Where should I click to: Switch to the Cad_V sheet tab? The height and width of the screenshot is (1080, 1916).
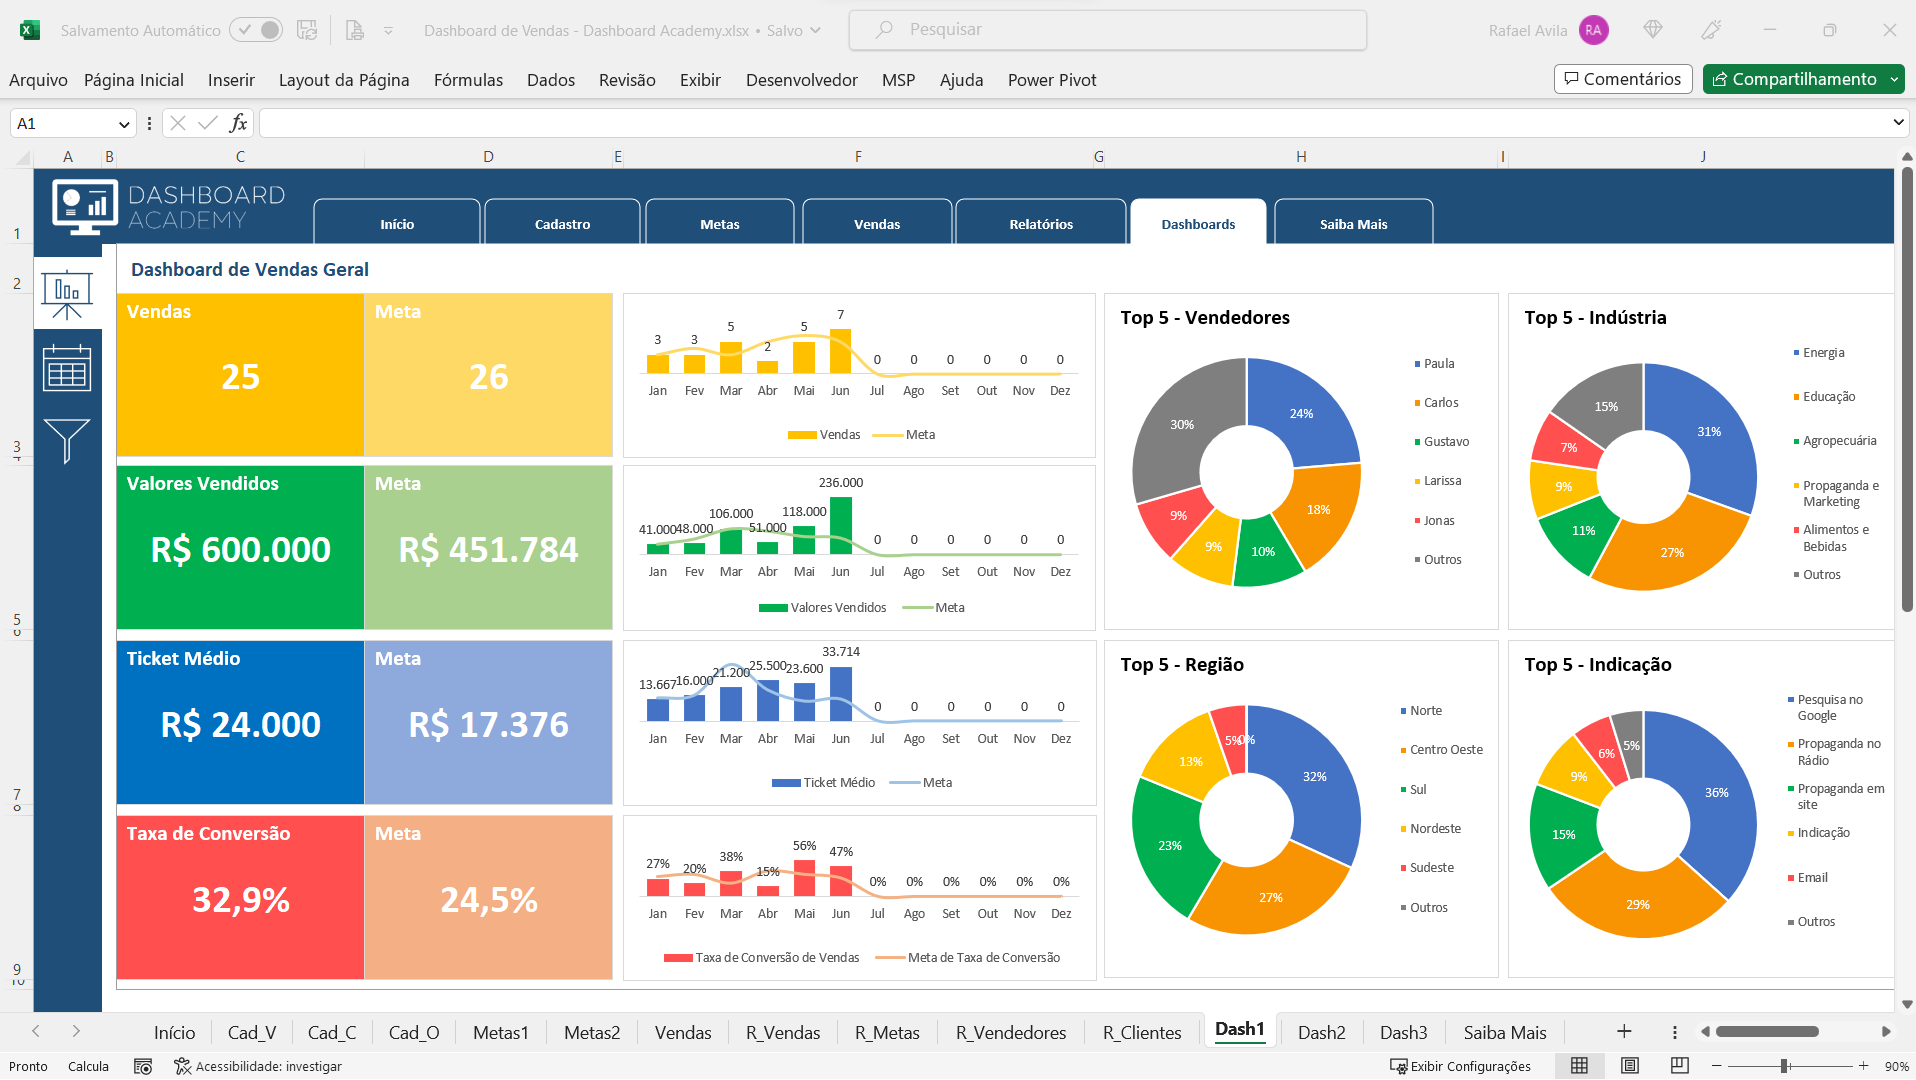(x=252, y=1032)
